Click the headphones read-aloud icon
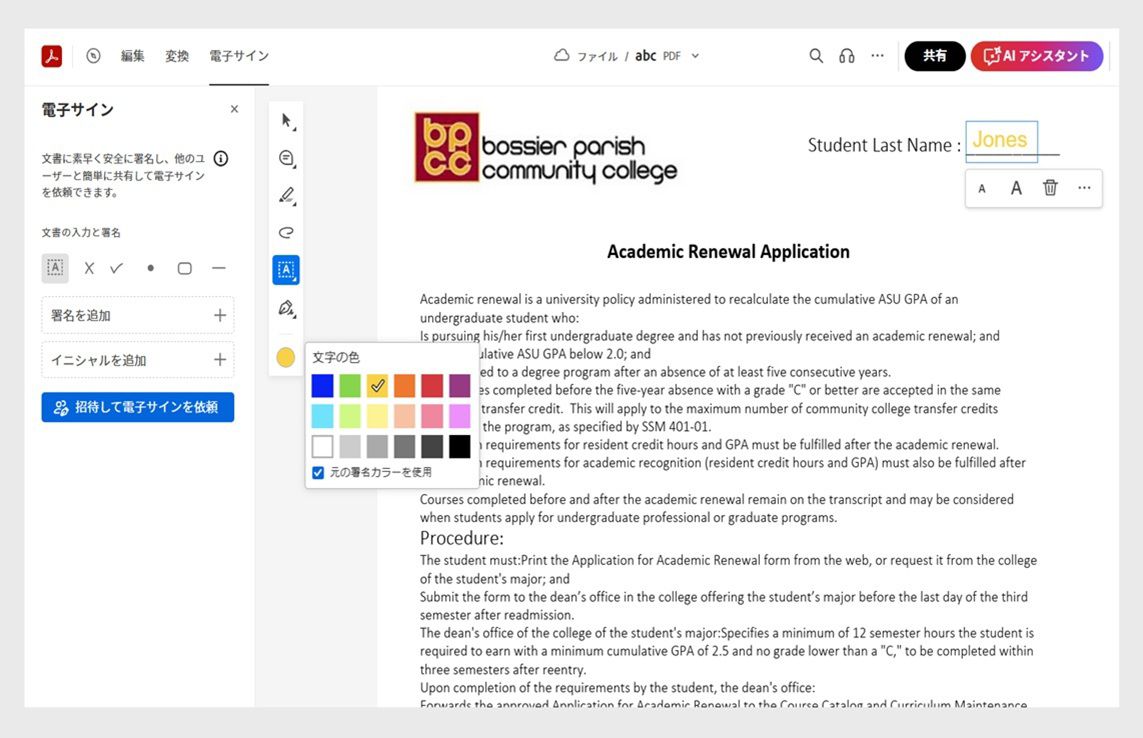Image resolution: width=1143 pixels, height=738 pixels. [846, 55]
